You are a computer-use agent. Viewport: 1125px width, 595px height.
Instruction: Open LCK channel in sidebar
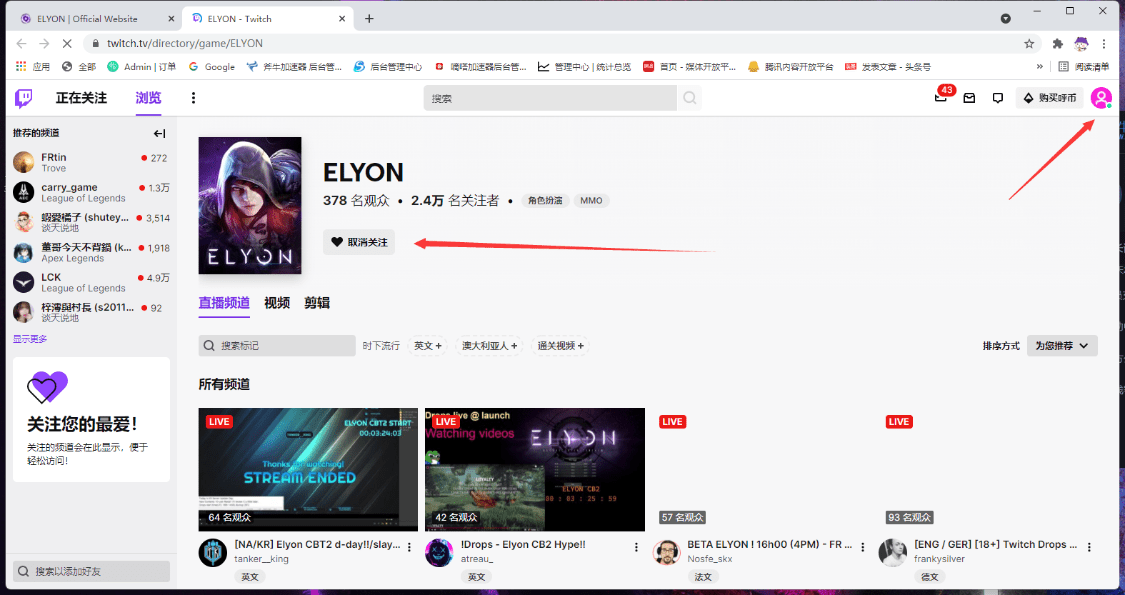pos(91,282)
